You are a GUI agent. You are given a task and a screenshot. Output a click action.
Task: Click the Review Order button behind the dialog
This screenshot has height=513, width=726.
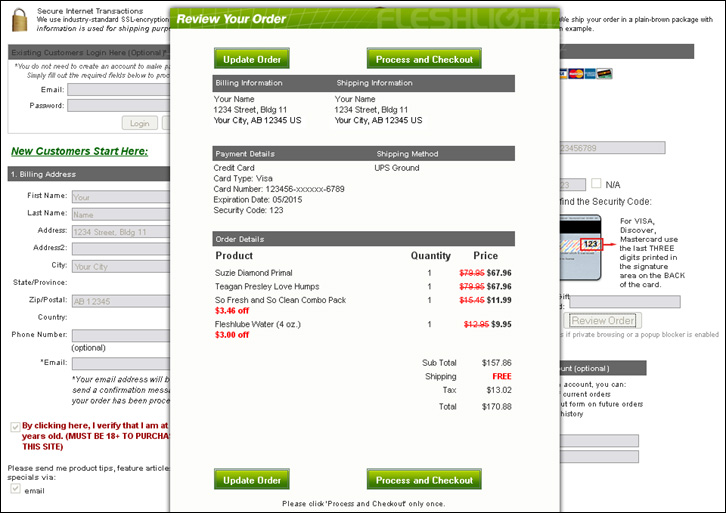pyautogui.click(x=602, y=320)
